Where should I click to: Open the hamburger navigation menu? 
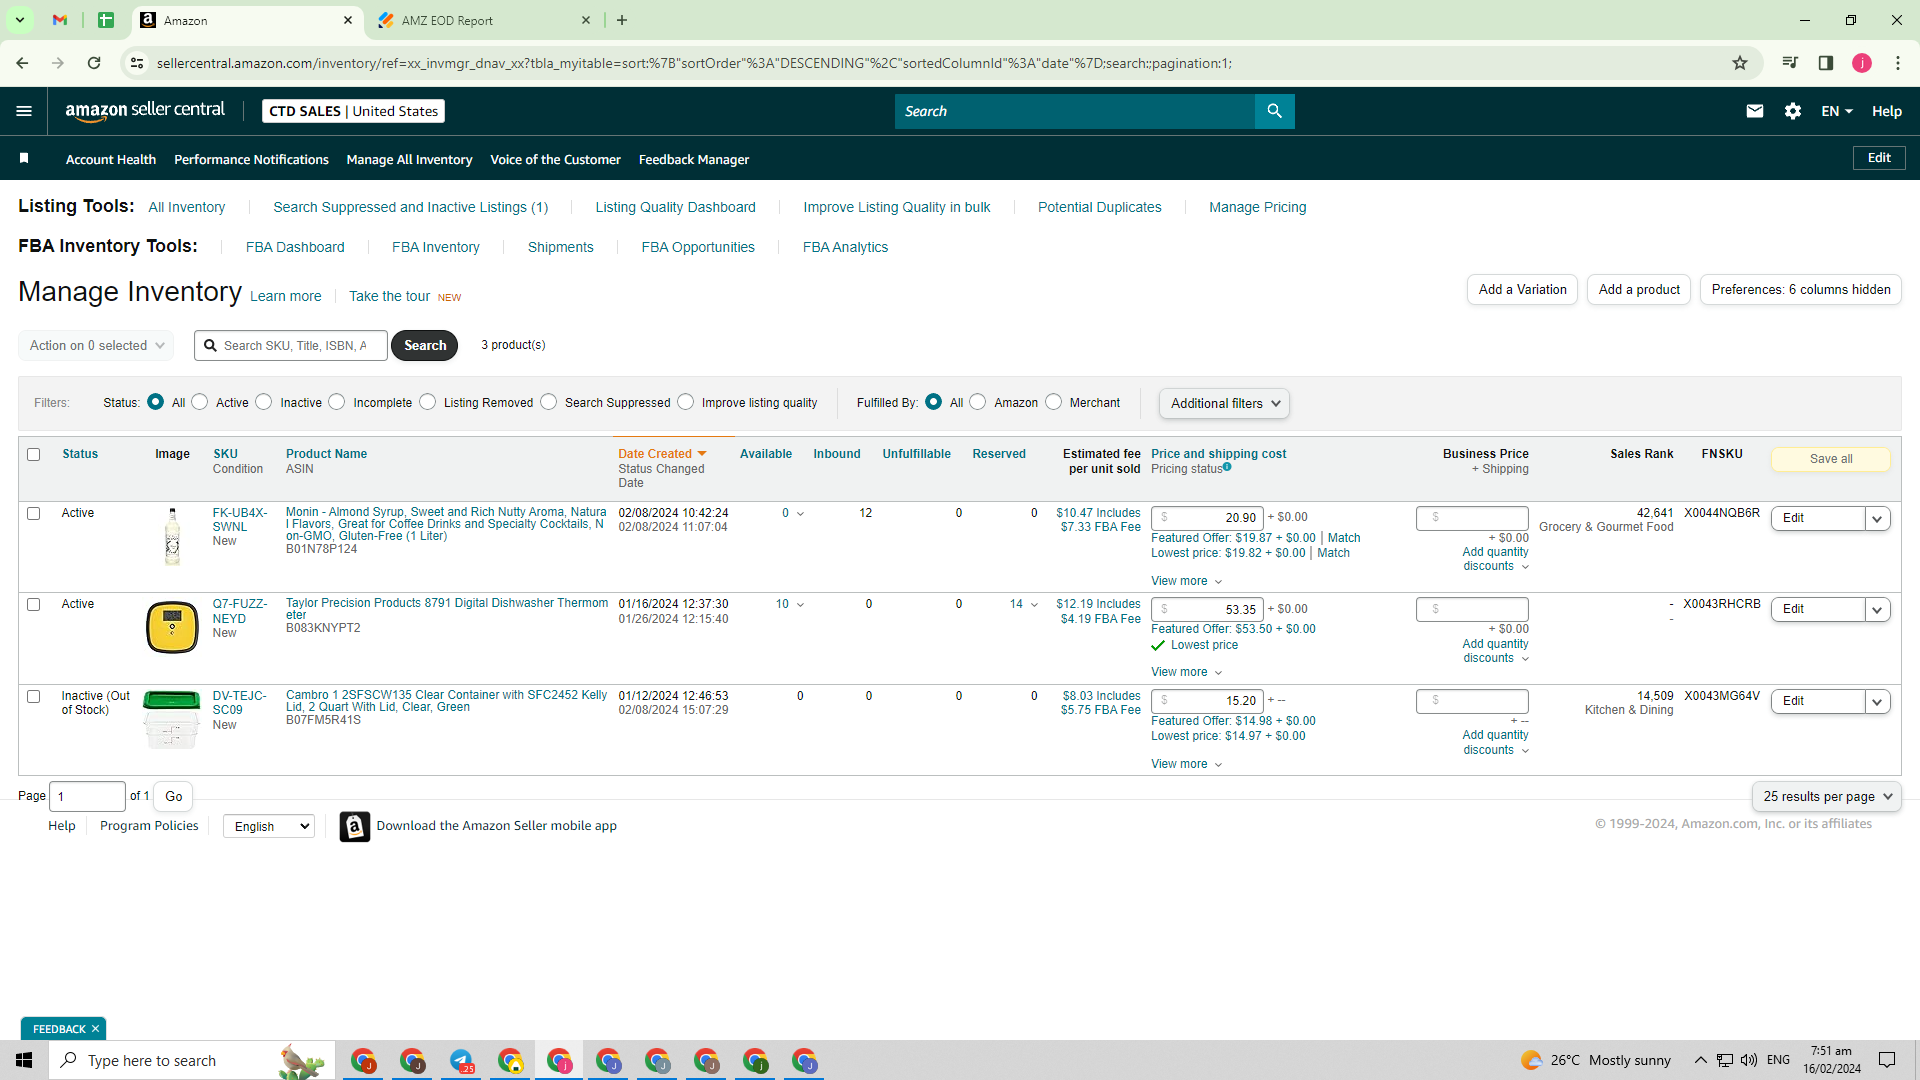[x=24, y=111]
